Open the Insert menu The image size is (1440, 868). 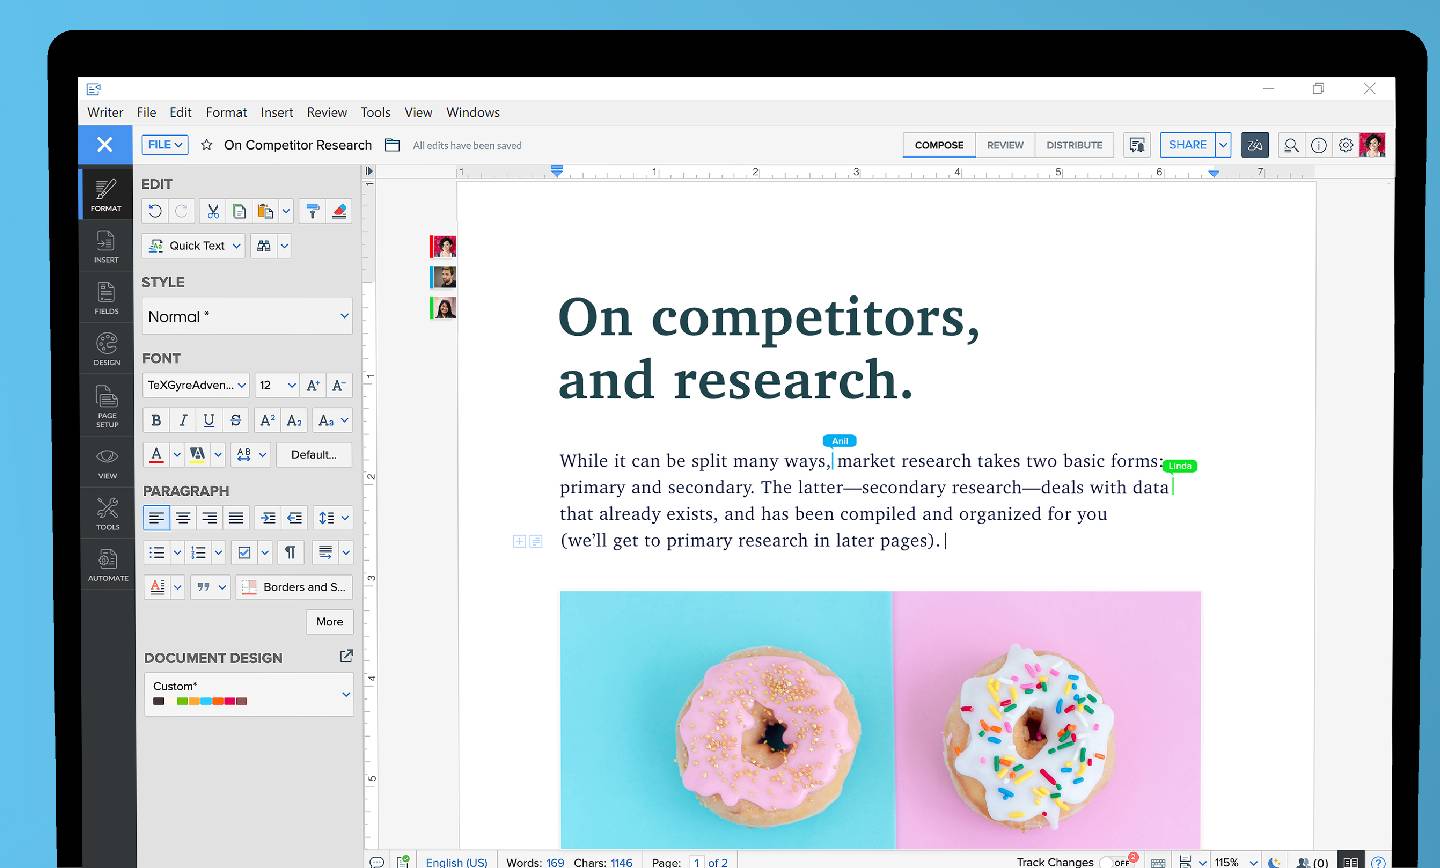pos(277,112)
